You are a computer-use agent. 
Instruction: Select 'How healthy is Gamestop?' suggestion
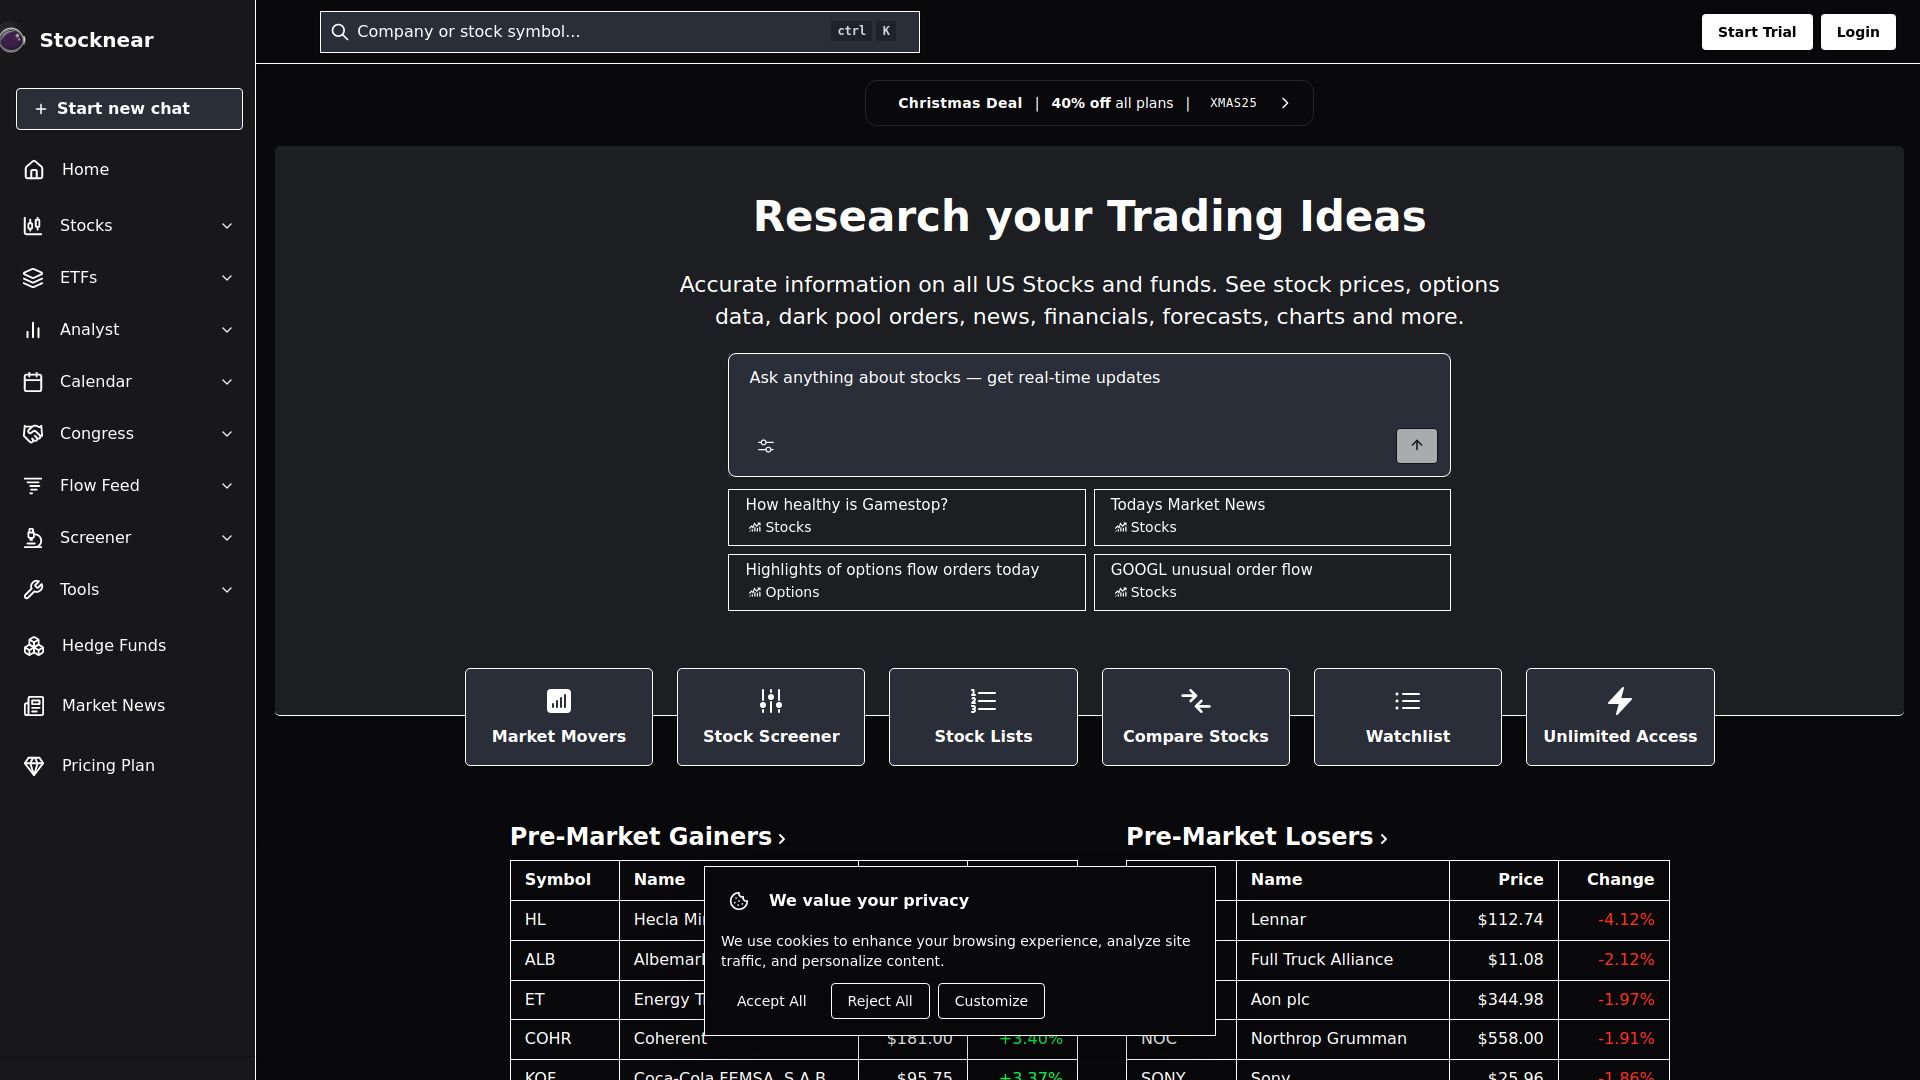coord(906,517)
